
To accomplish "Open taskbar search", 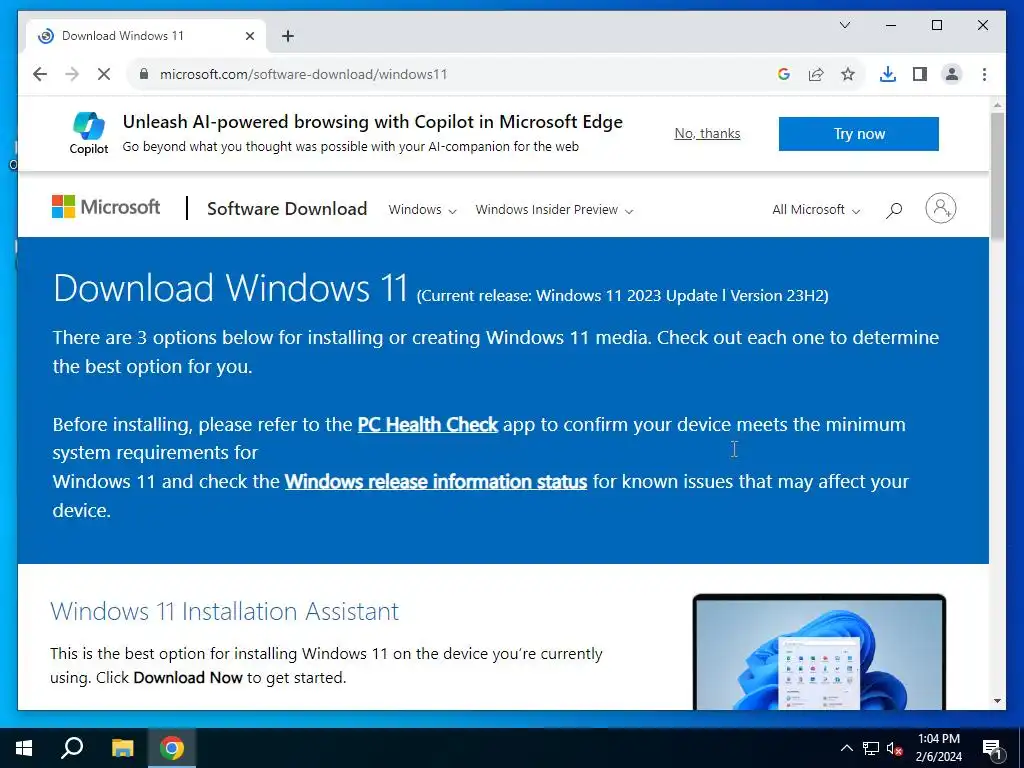I will pyautogui.click(x=72, y=748).
